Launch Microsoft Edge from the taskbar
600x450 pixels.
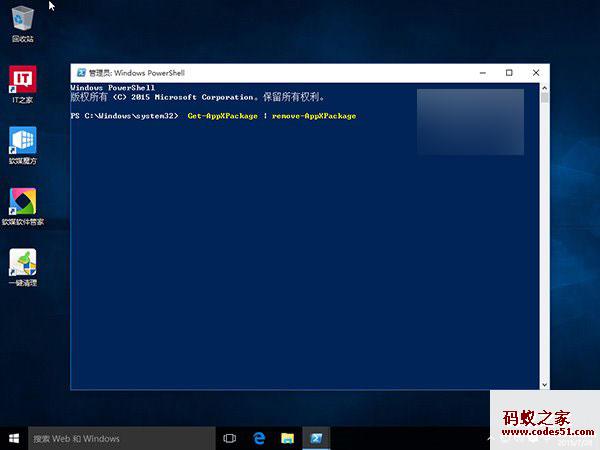(x=258, y=438)
